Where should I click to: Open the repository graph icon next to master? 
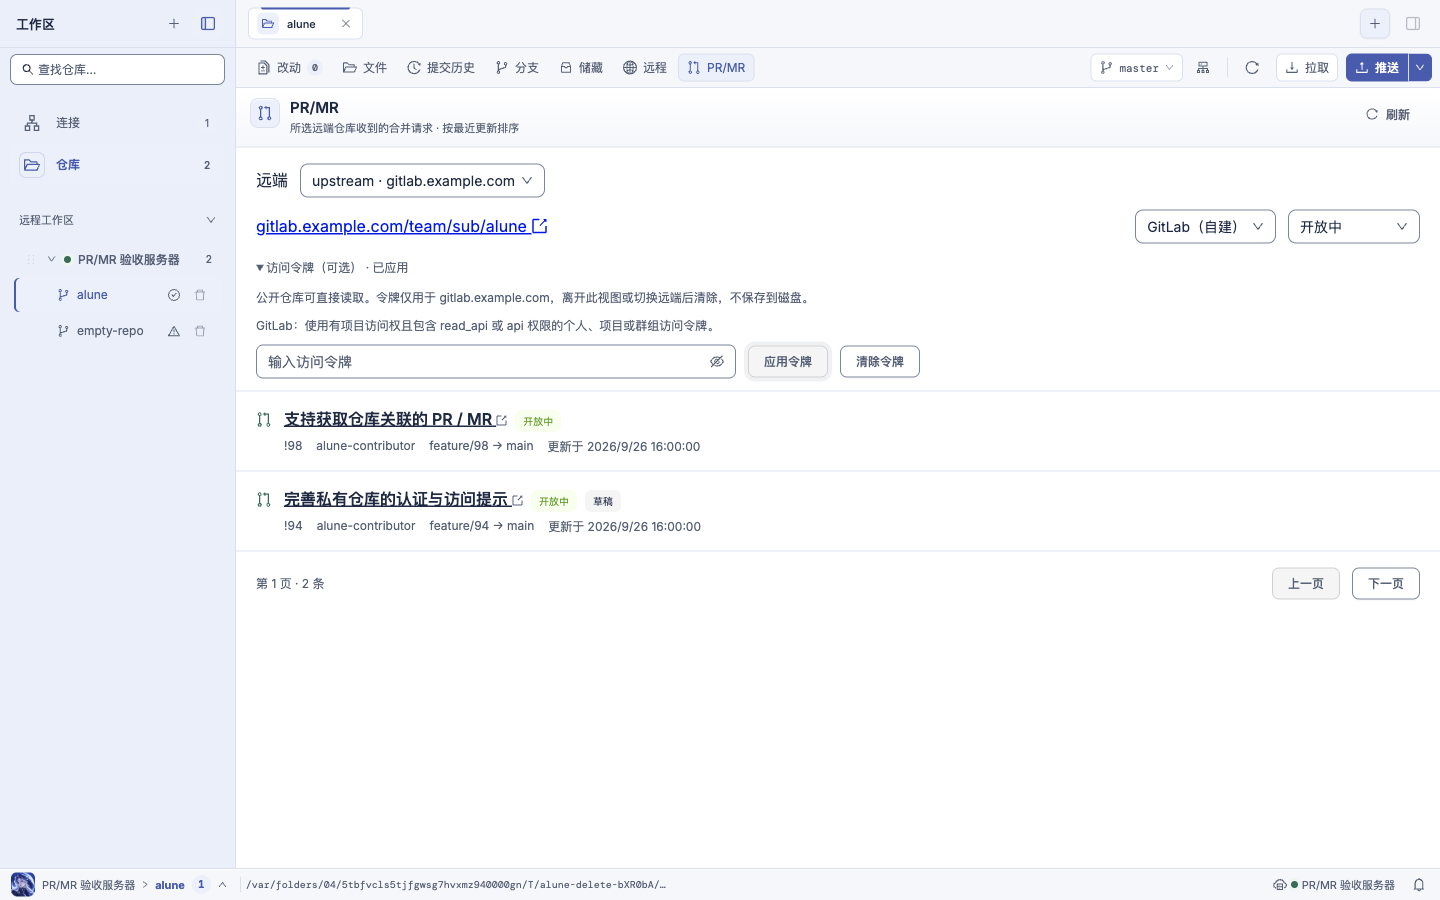point(1203,68)
